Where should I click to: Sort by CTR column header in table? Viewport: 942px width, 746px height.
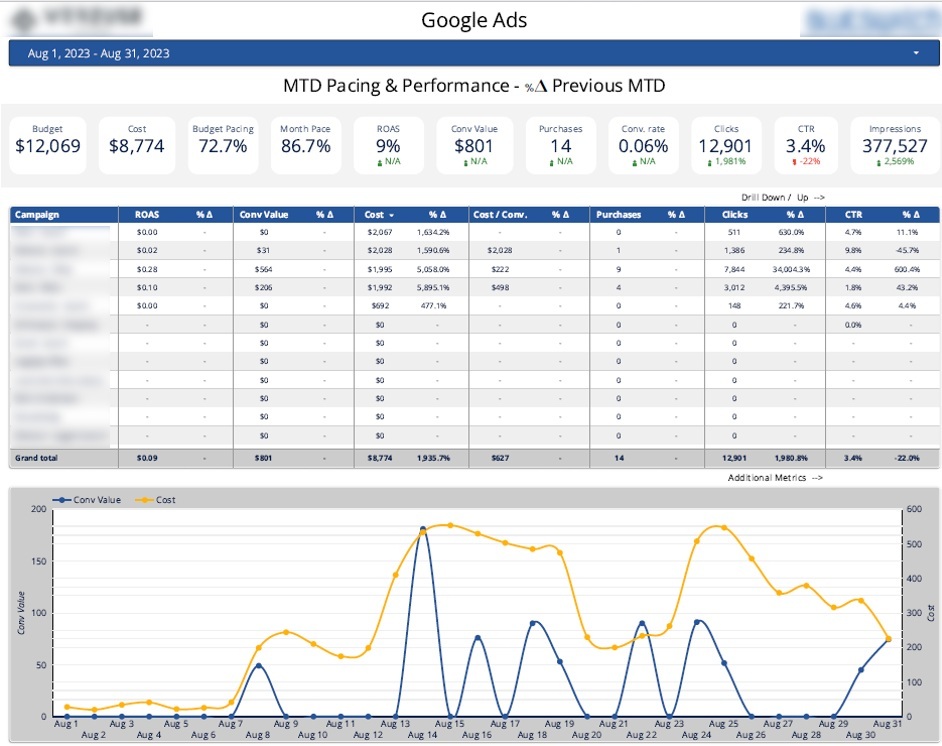(x=853, y=214)
